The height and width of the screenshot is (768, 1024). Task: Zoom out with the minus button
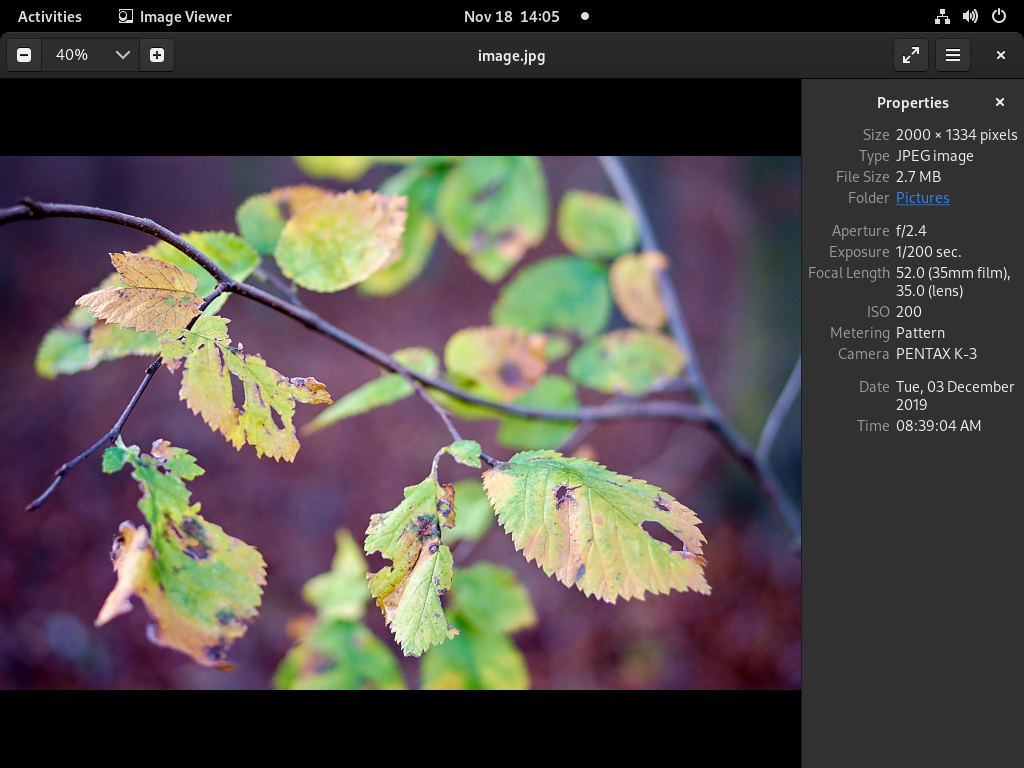pos(24,56)
